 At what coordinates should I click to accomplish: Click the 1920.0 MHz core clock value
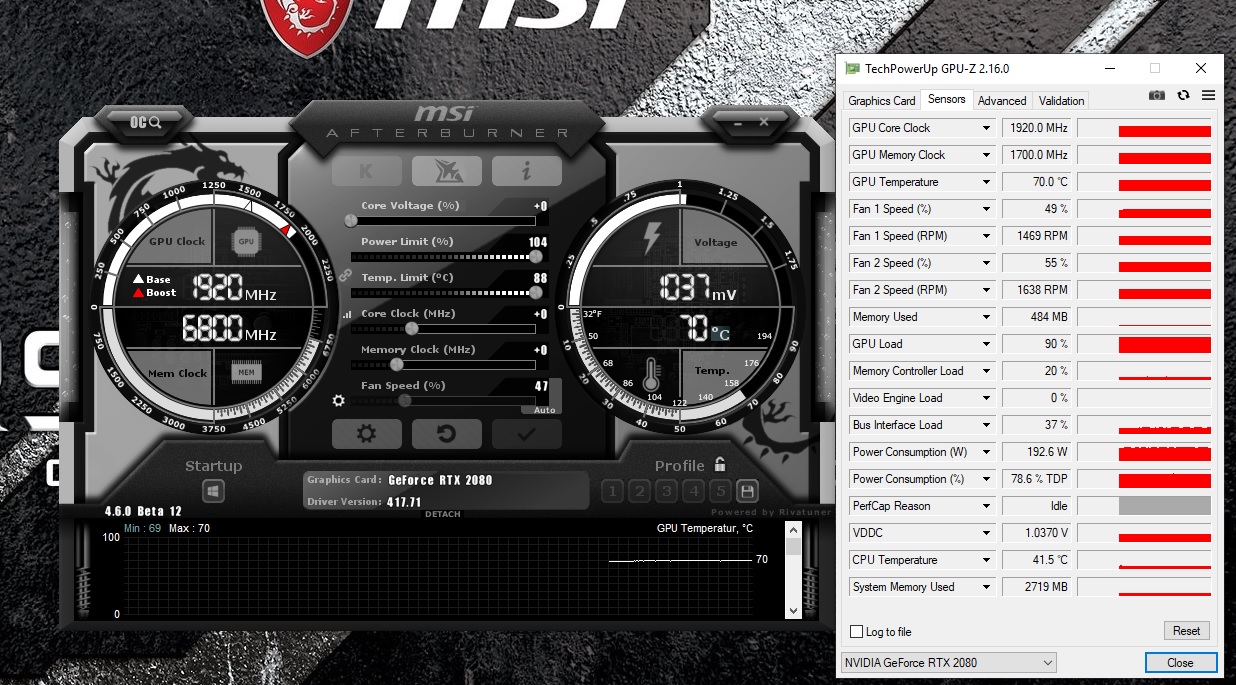[1038, 128]
